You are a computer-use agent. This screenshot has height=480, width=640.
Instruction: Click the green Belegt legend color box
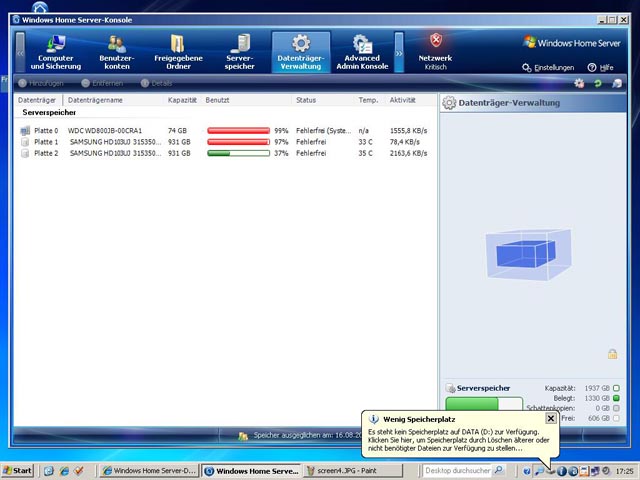(616, 398)
